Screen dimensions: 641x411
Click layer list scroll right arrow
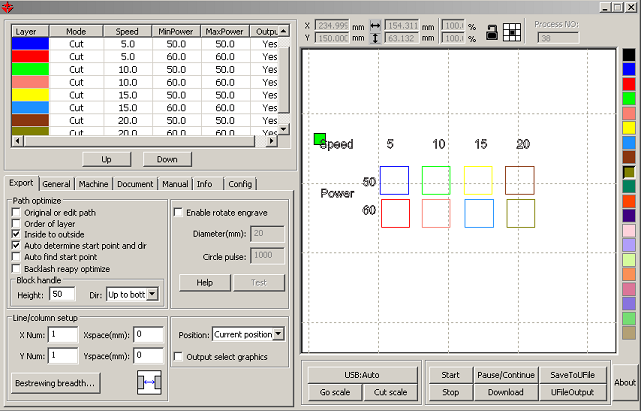point(271,141)
